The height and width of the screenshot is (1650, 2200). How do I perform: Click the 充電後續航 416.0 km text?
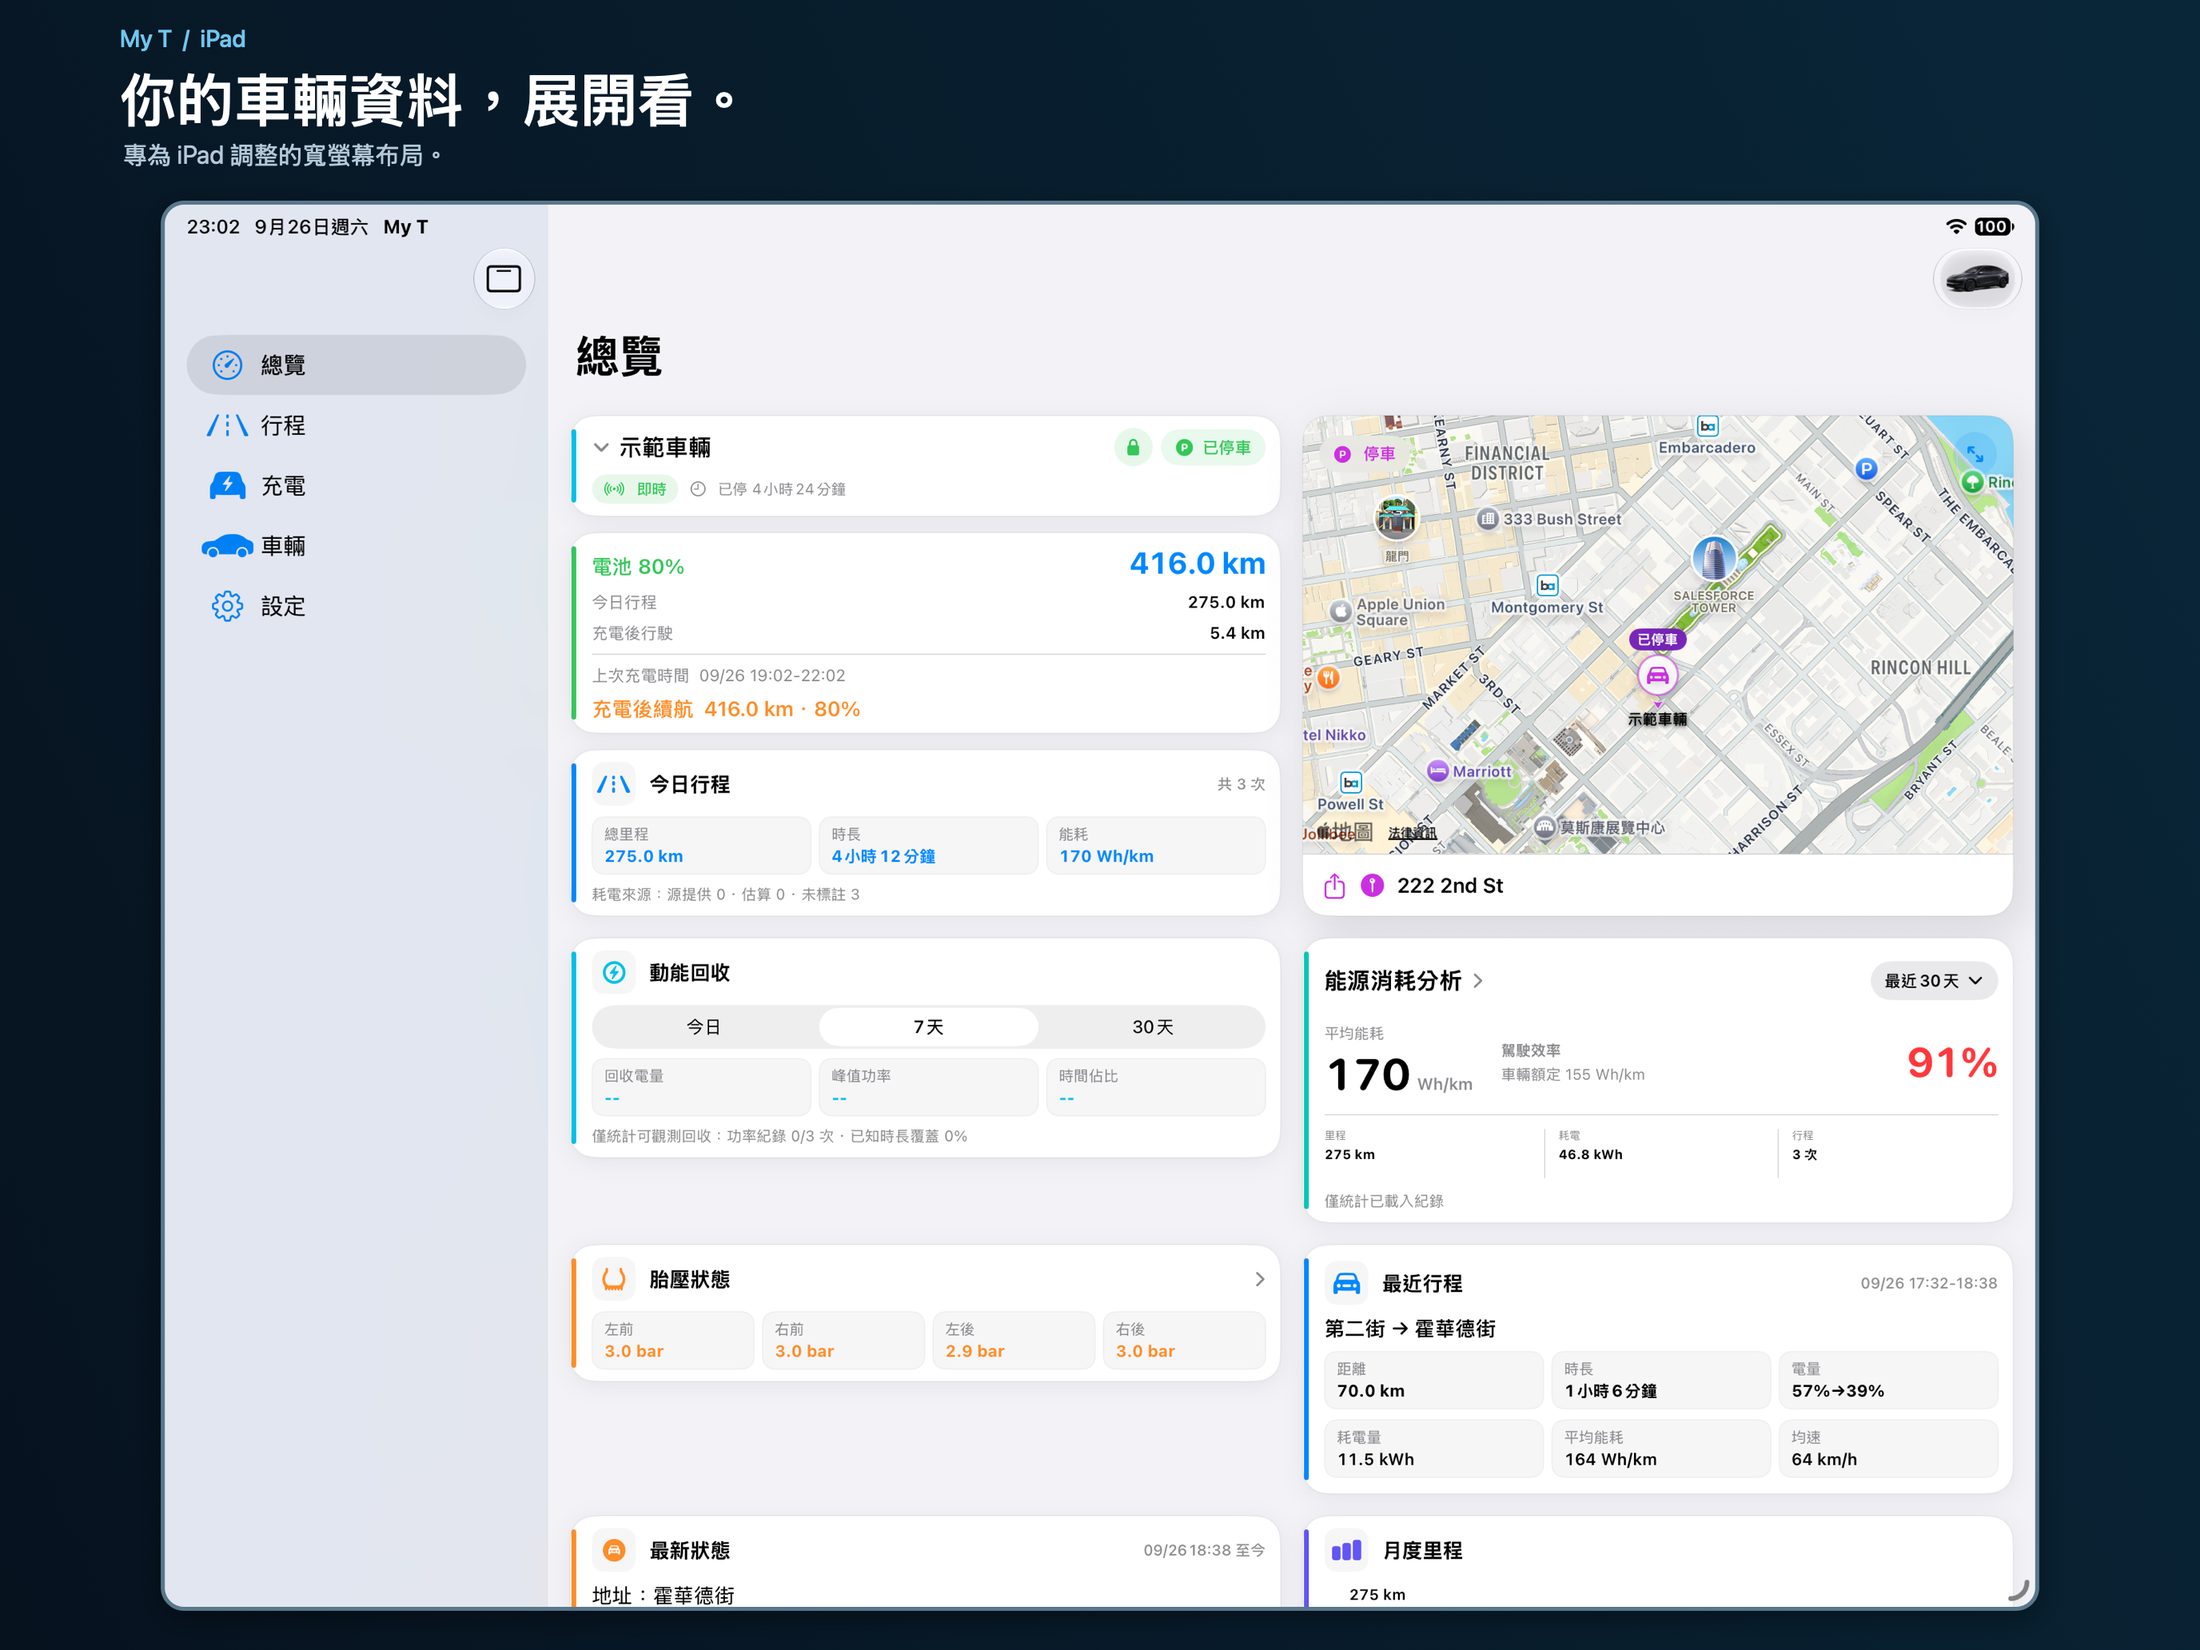(726, 709)
